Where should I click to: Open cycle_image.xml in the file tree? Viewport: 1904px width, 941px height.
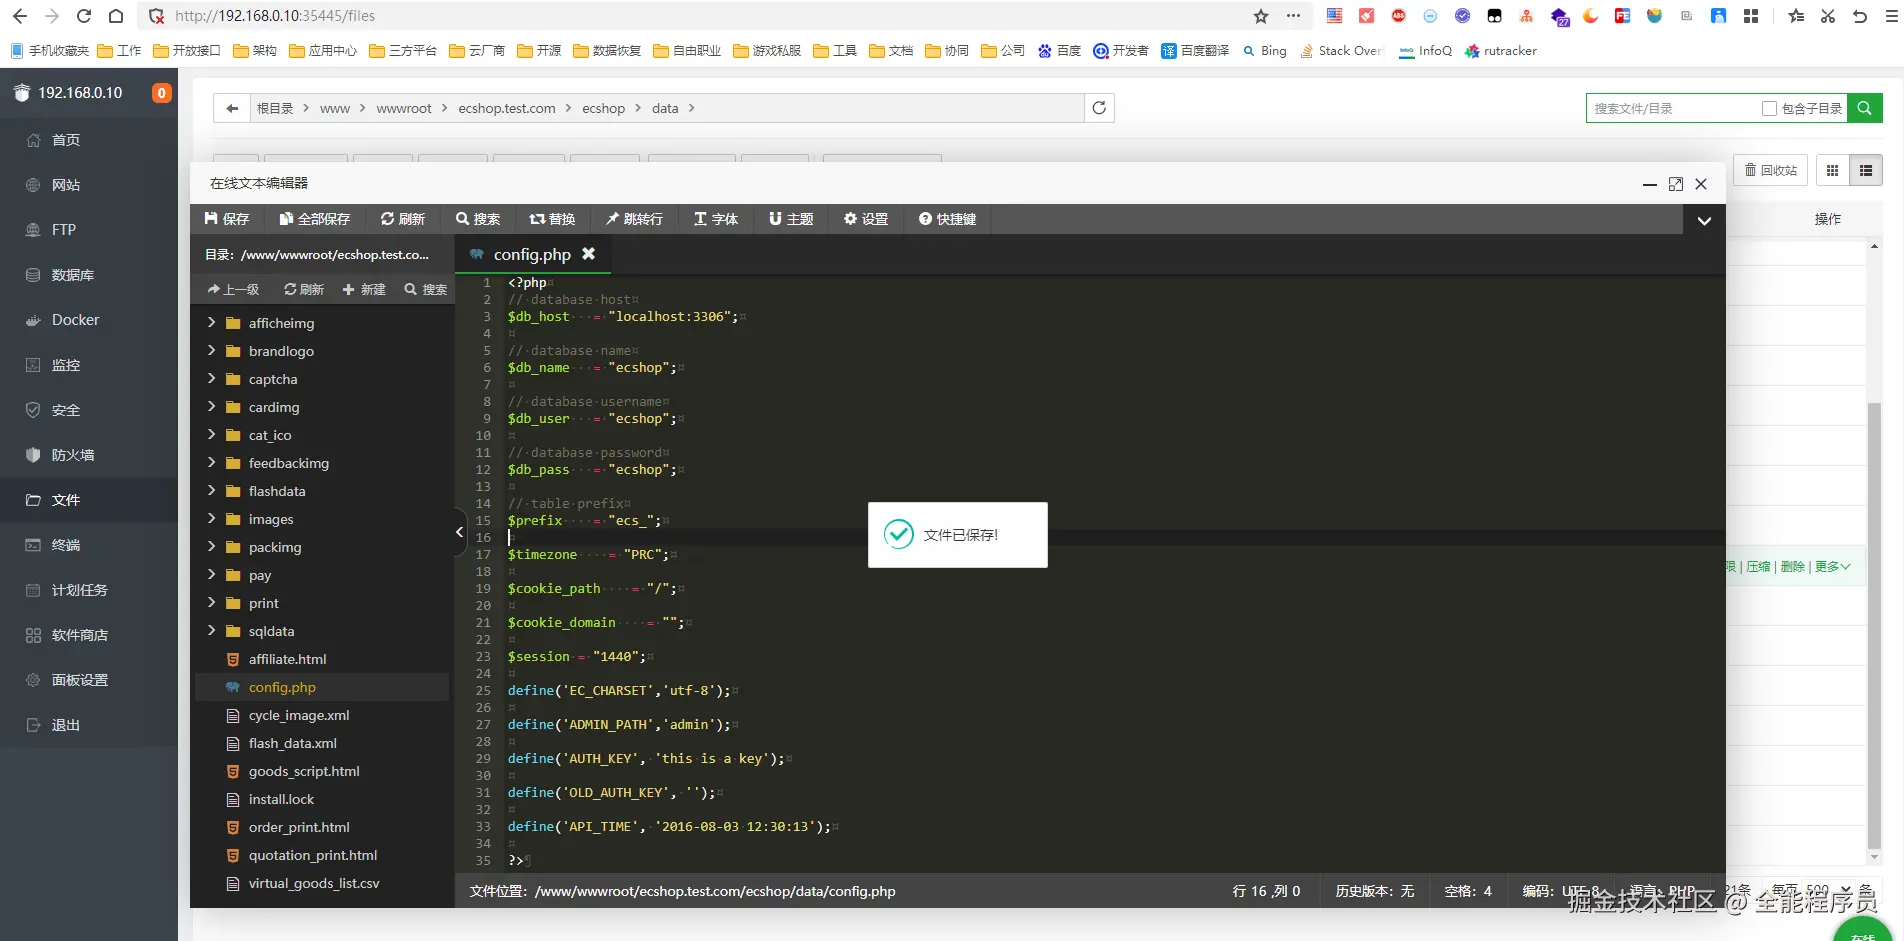pyautogui.click(x=299, y=715)
